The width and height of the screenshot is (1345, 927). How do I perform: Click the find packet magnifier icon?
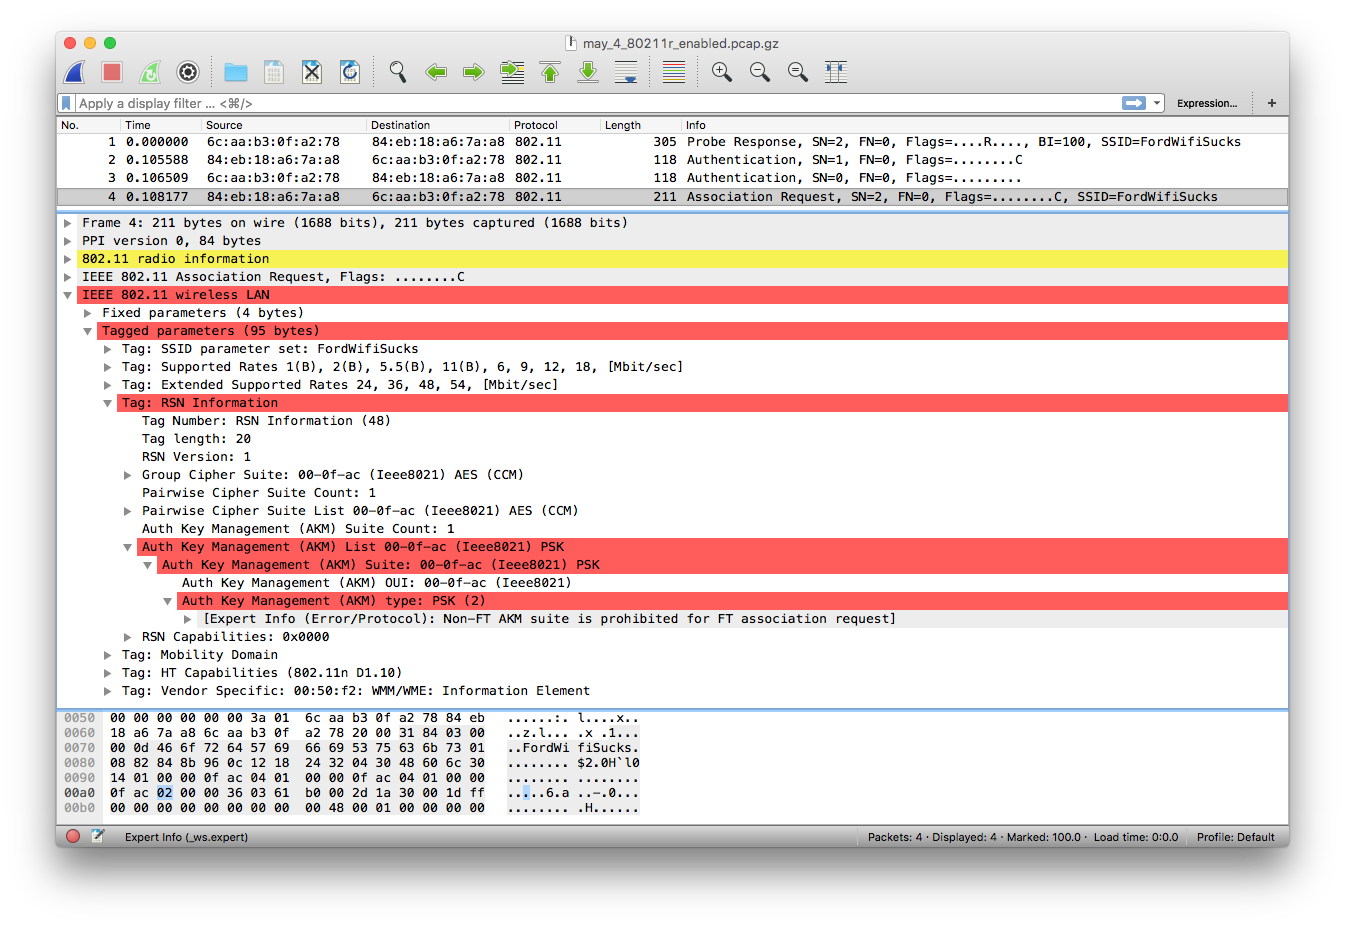tap(398, 72)
